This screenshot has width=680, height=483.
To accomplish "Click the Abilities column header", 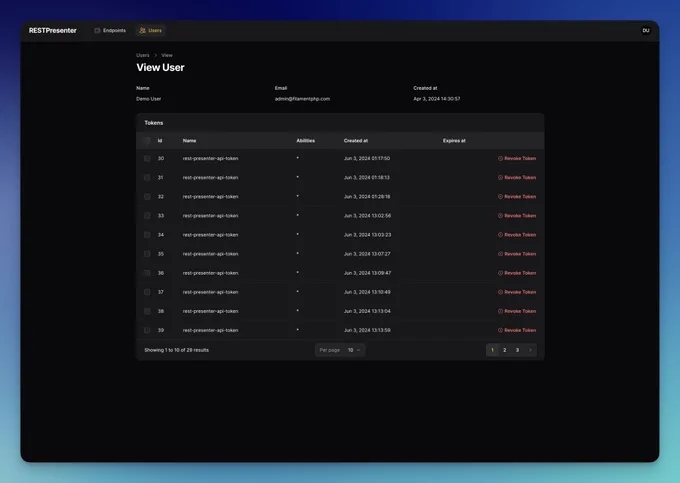I will 306,140.
